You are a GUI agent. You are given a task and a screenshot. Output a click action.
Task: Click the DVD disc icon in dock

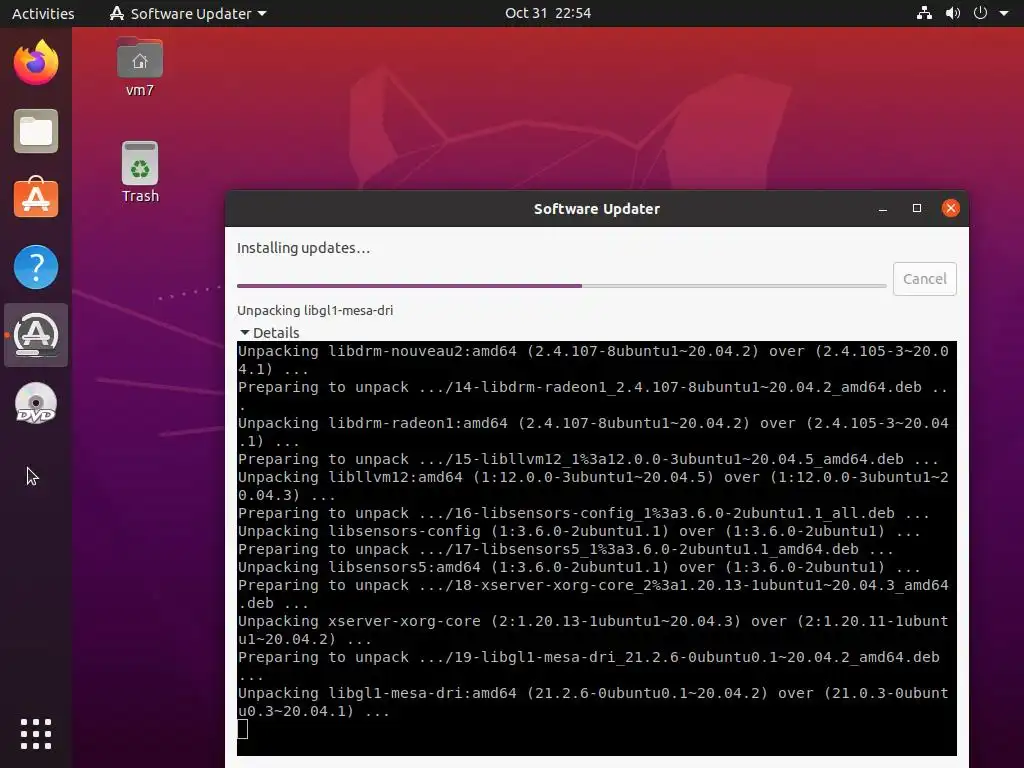(36, 404)
